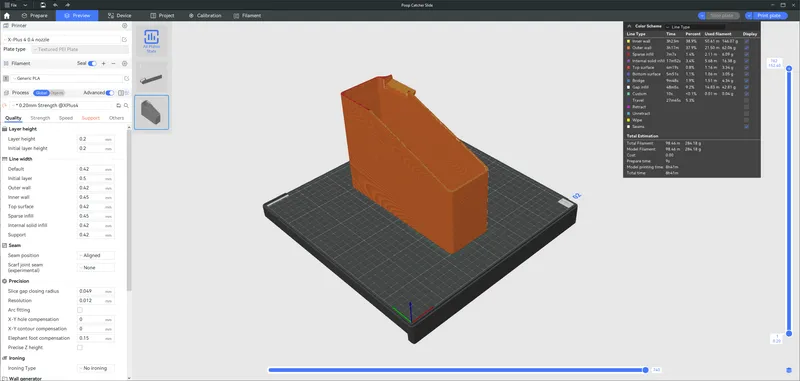Click the Line width section icon
This screenshot has width=800, height=381.
tap(5, 159)
